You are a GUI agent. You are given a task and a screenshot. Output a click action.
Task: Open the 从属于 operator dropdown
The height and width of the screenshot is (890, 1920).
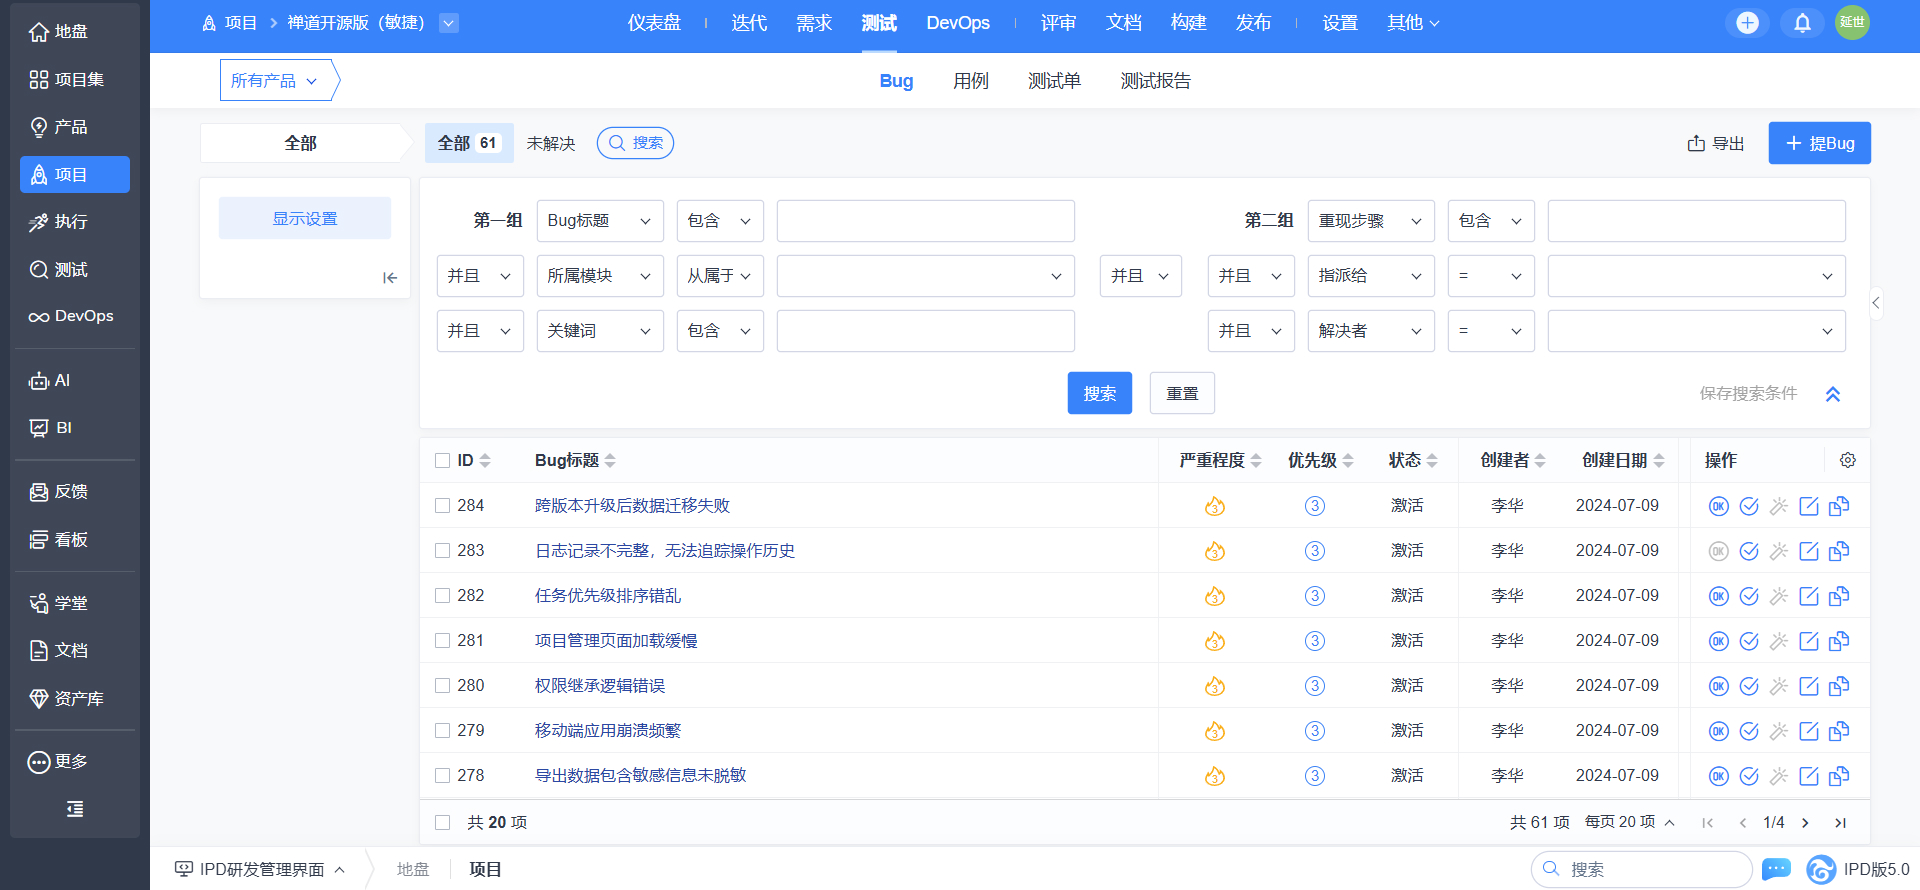click(720, 276)
